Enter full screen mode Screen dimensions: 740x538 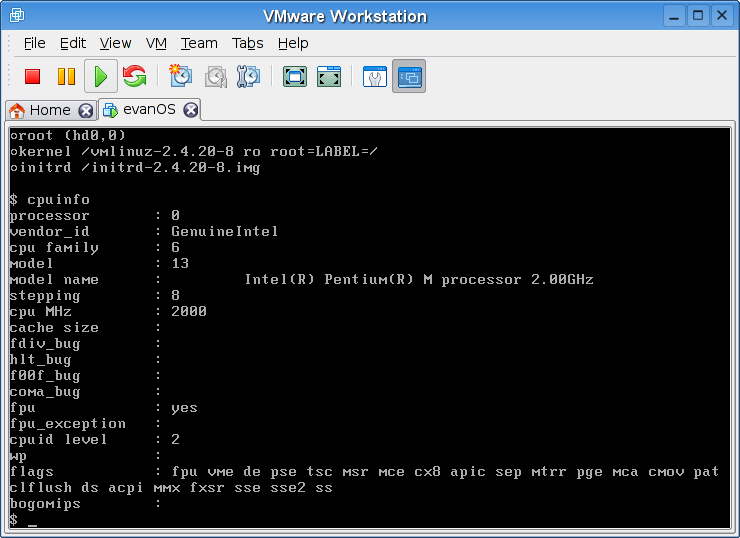coord(294,76)
